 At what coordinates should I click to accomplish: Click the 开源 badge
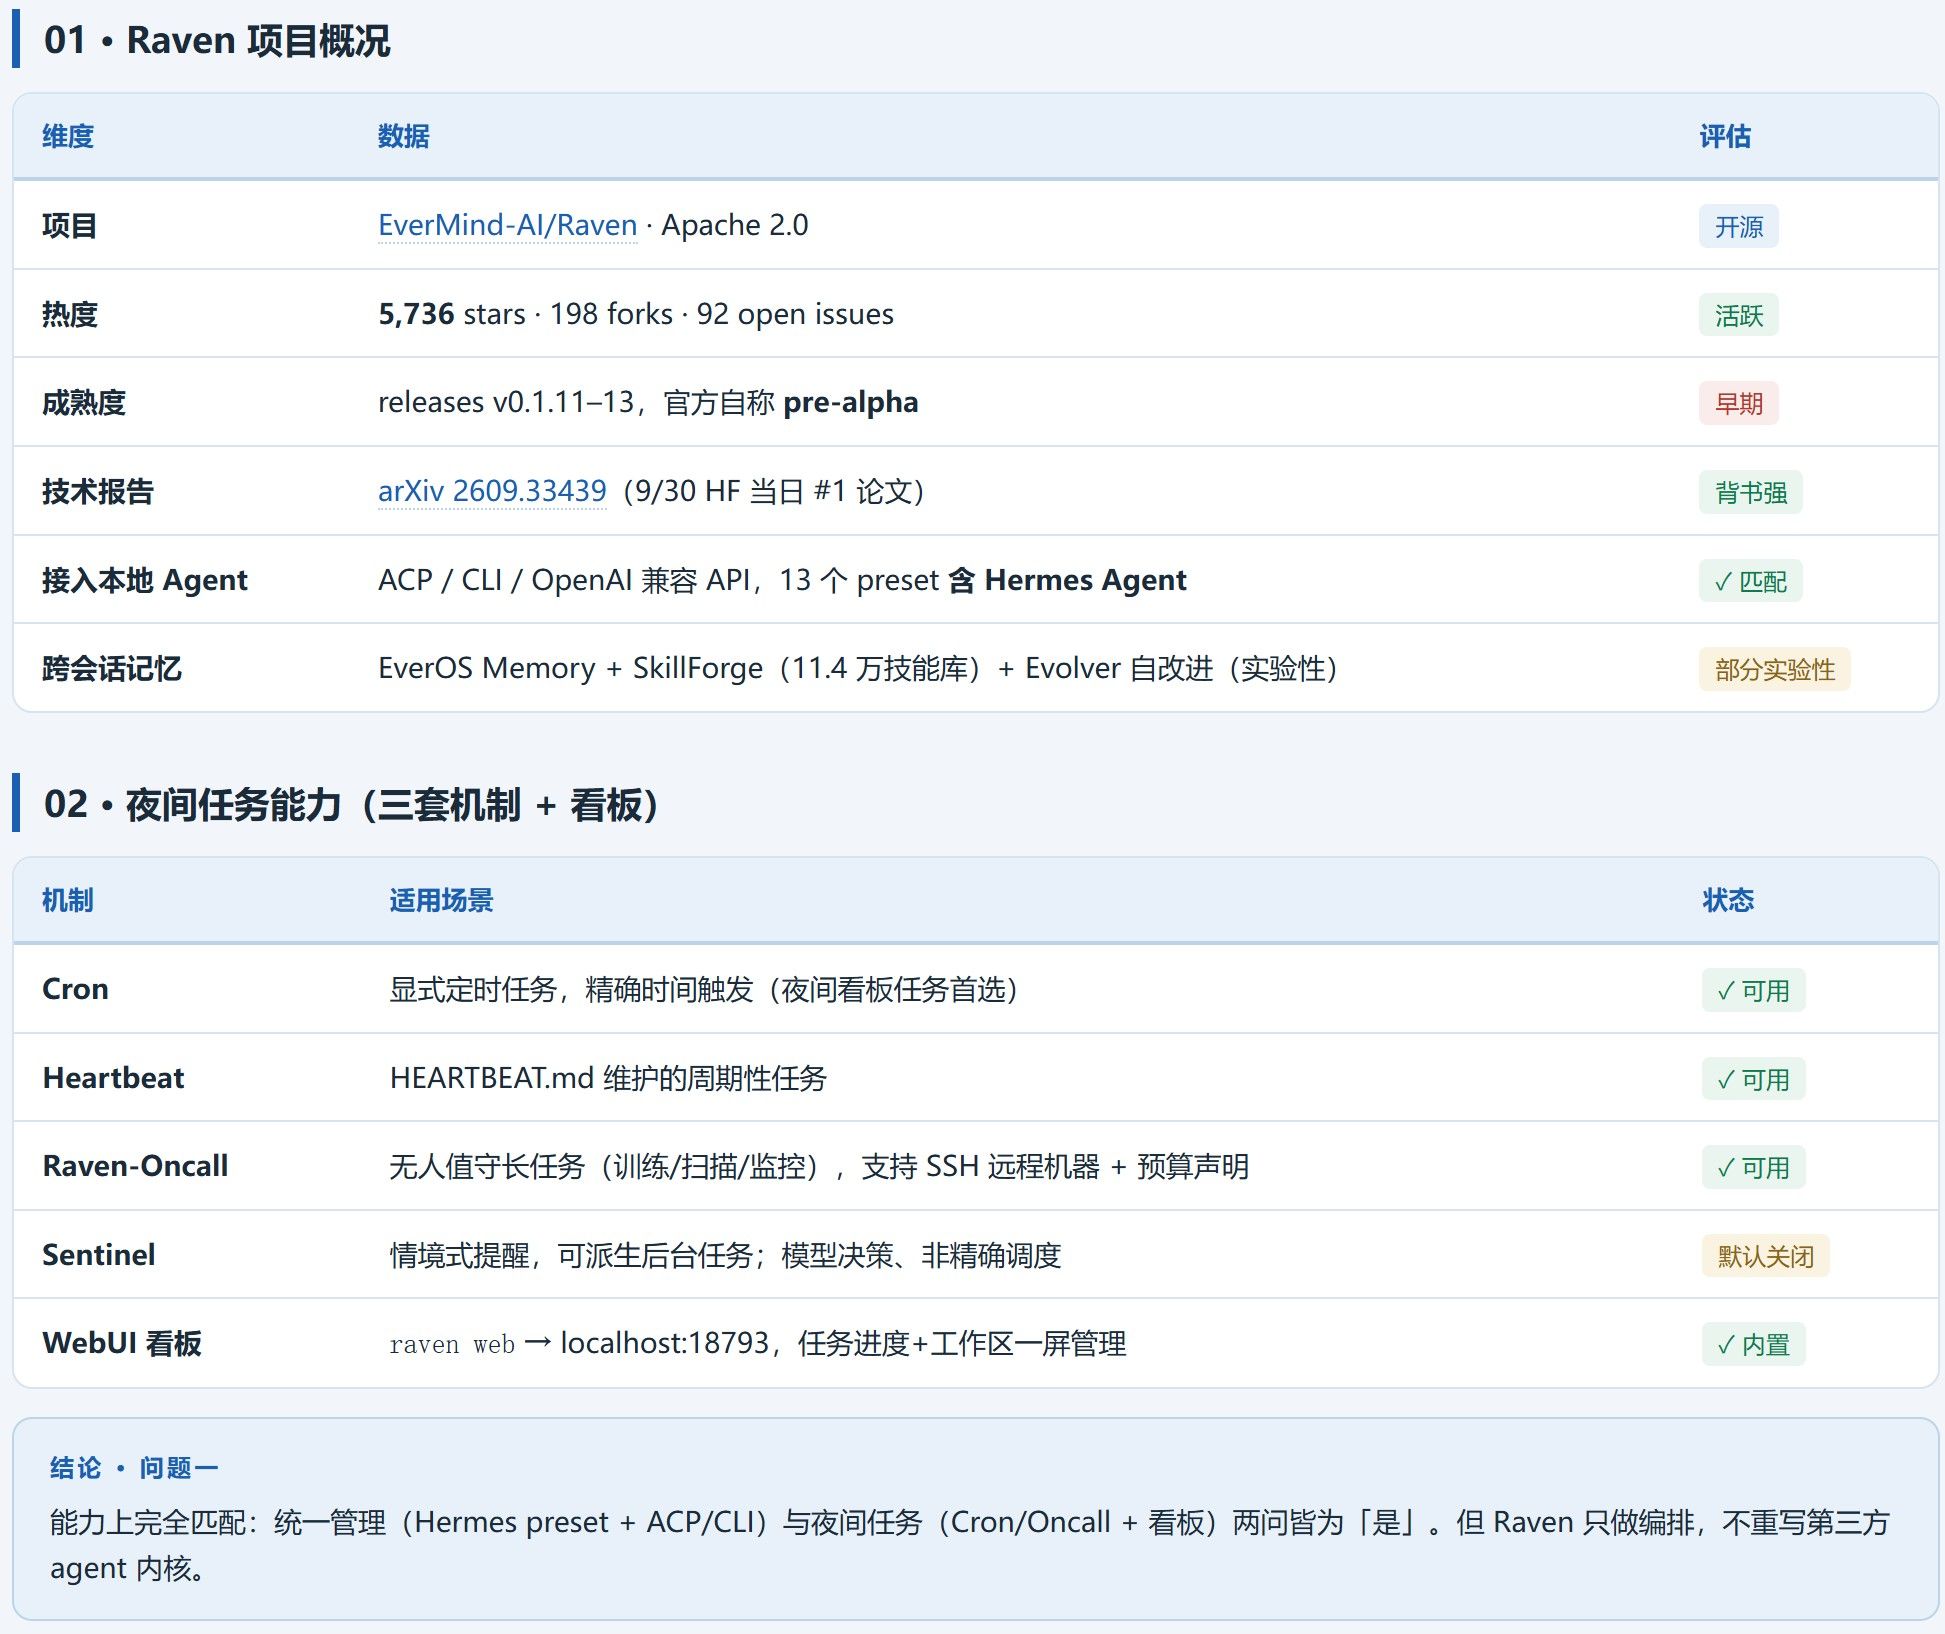[1738, 227]
